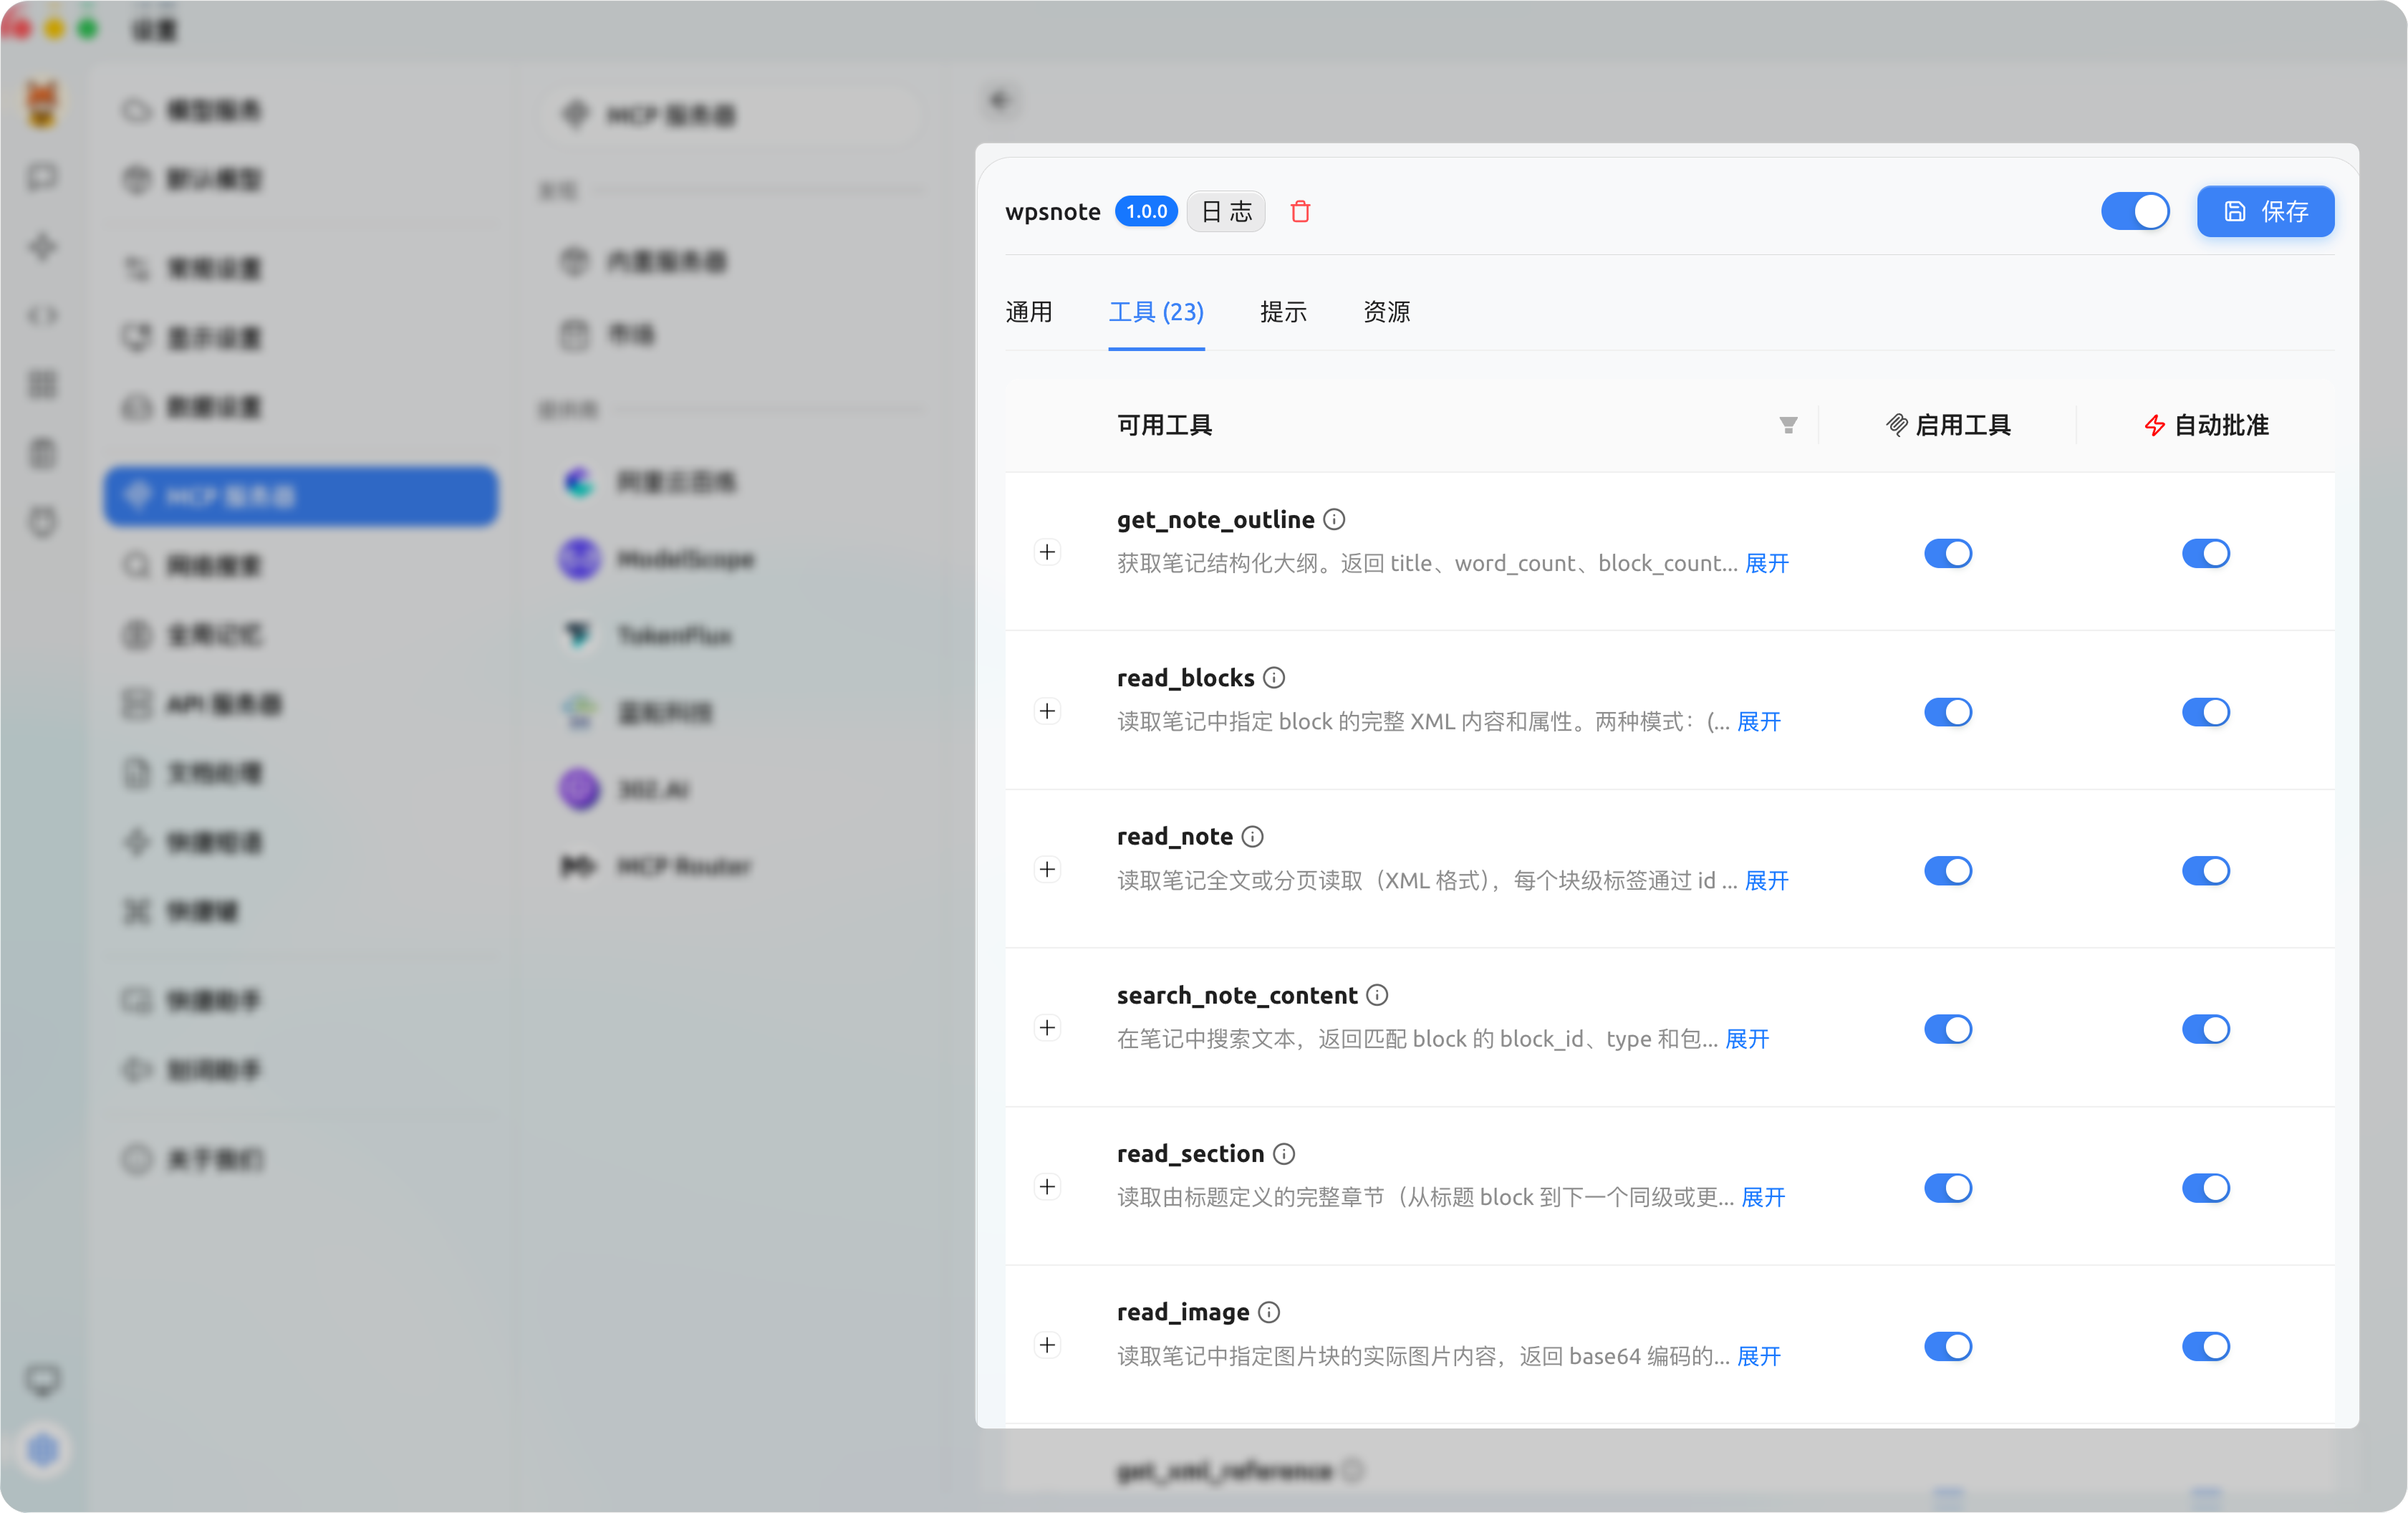Click 展开 link in read_section description
2408x1513 pixels.
click(1762, 1197)
